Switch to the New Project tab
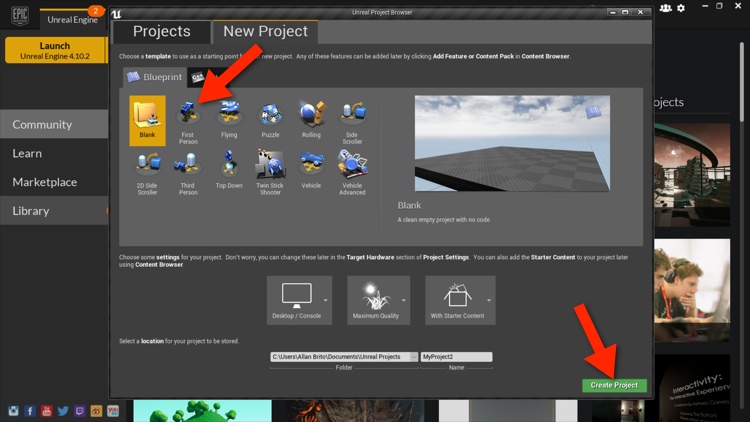The image size is (750, 422). [265, 32]
